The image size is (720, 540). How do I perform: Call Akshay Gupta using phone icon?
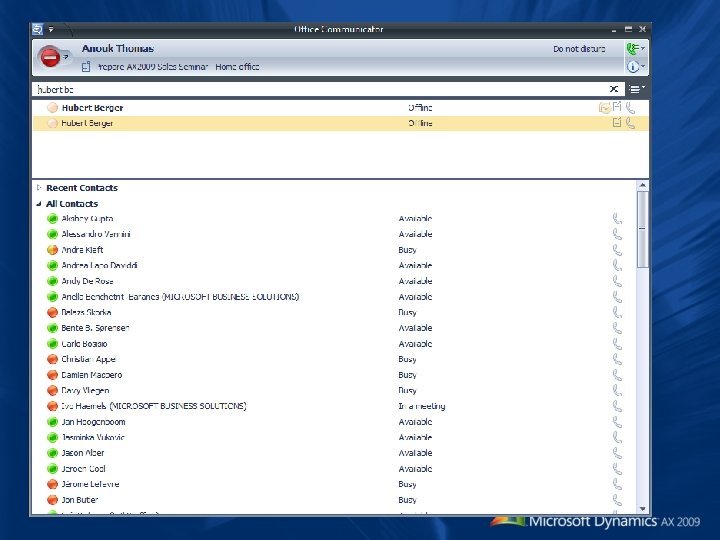click(x=617, y=219)
